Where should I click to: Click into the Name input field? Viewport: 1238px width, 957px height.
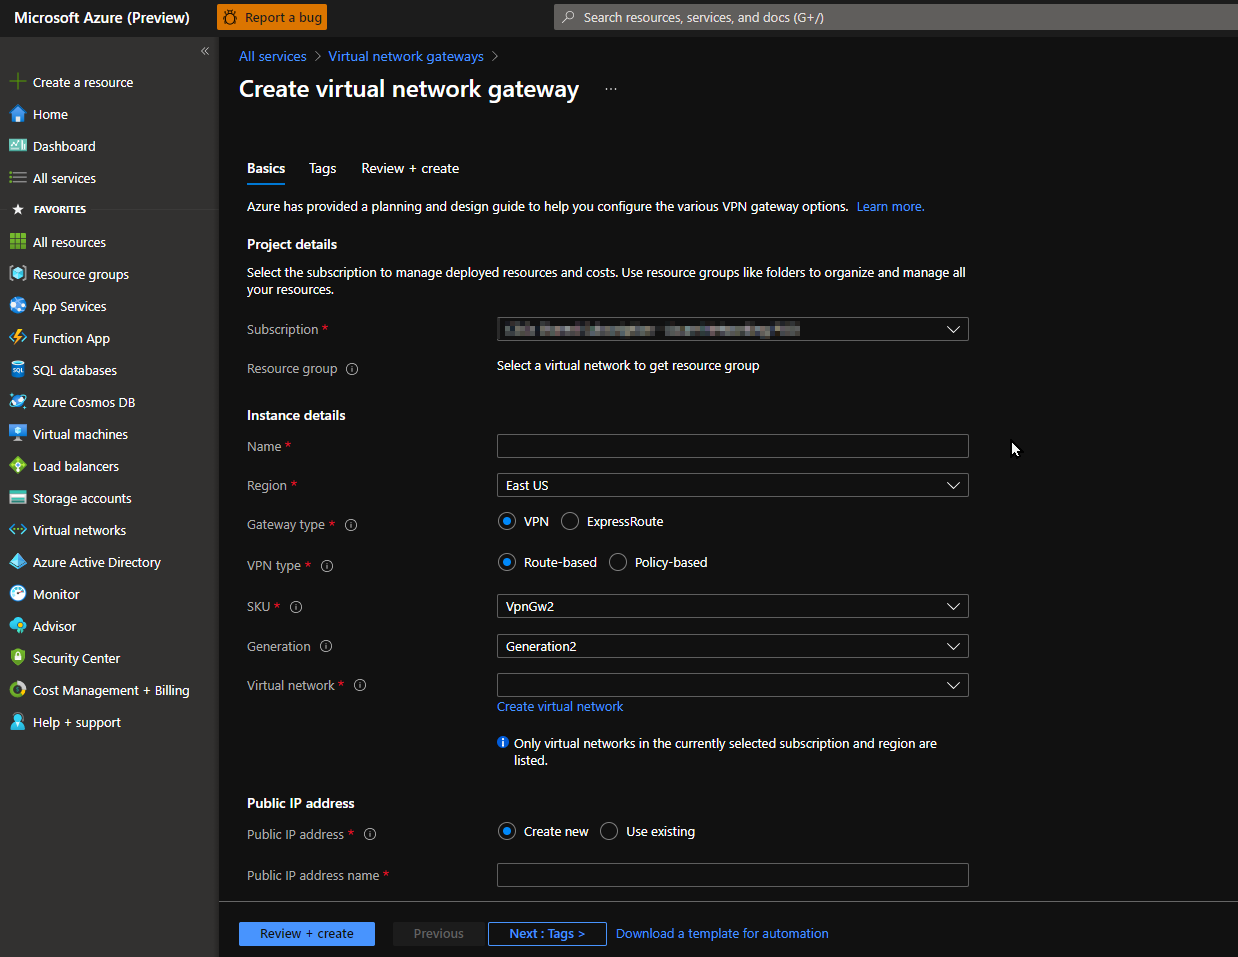point(733,446)
